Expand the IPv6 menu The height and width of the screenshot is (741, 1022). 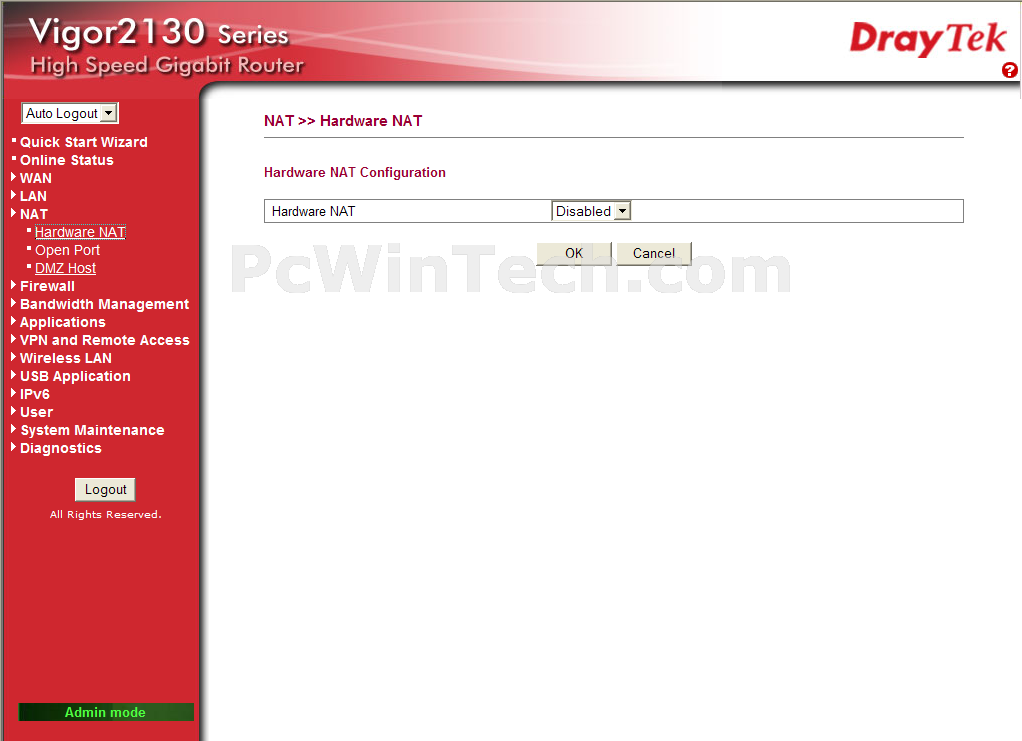coord(35,394)
